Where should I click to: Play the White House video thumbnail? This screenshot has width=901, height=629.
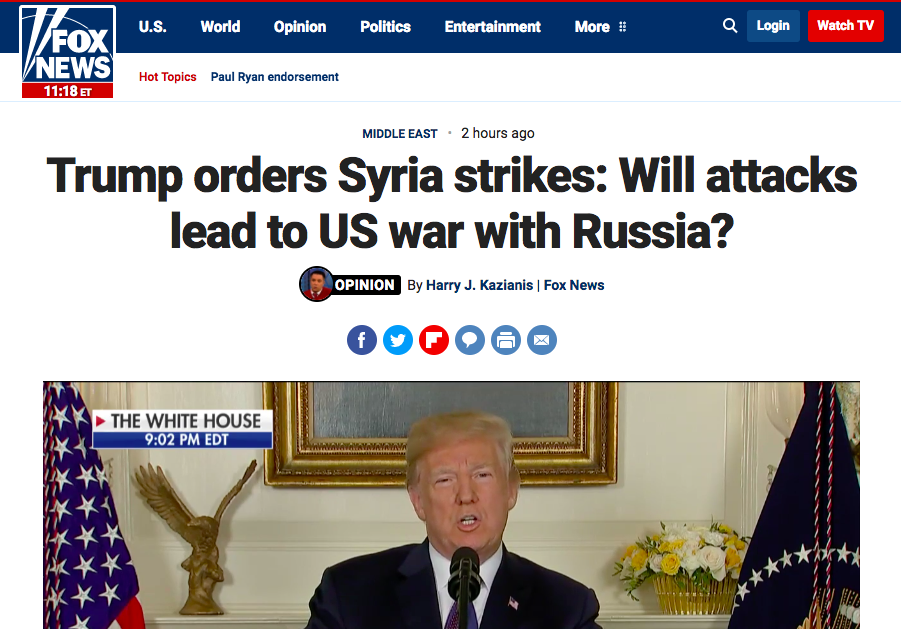pyautogui.click(x=451, y=505)
